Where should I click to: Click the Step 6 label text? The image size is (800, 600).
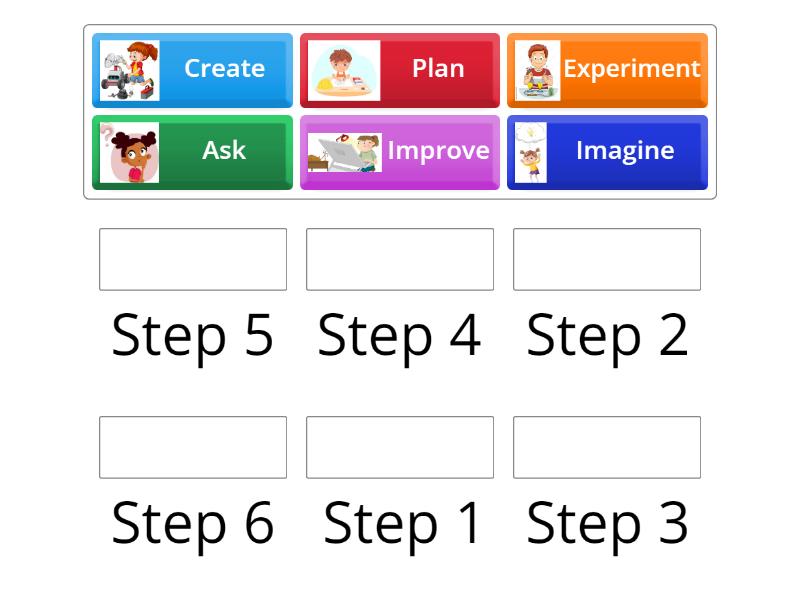193,521
